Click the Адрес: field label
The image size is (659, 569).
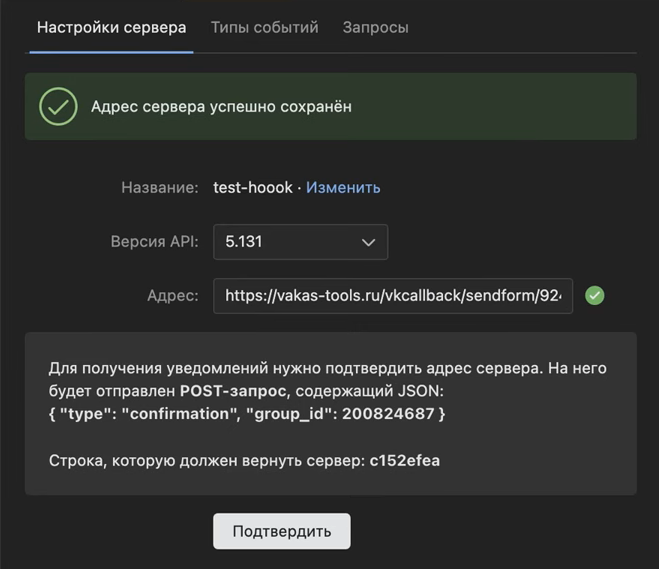[172, 296]
